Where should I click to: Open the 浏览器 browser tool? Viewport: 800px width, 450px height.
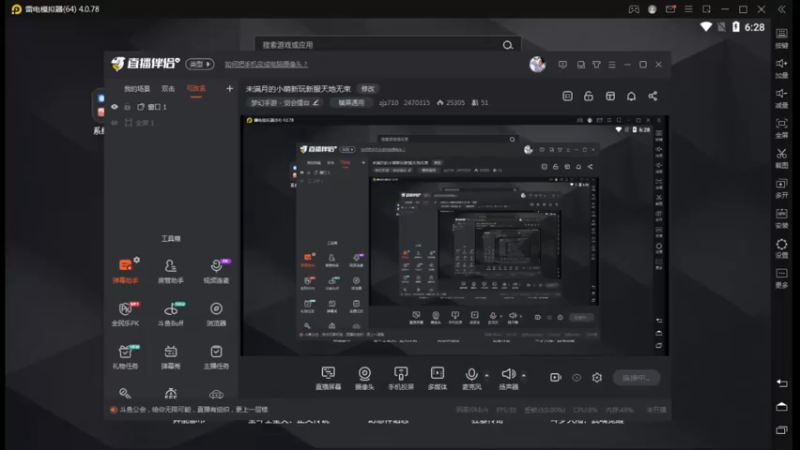pos(216,314)
